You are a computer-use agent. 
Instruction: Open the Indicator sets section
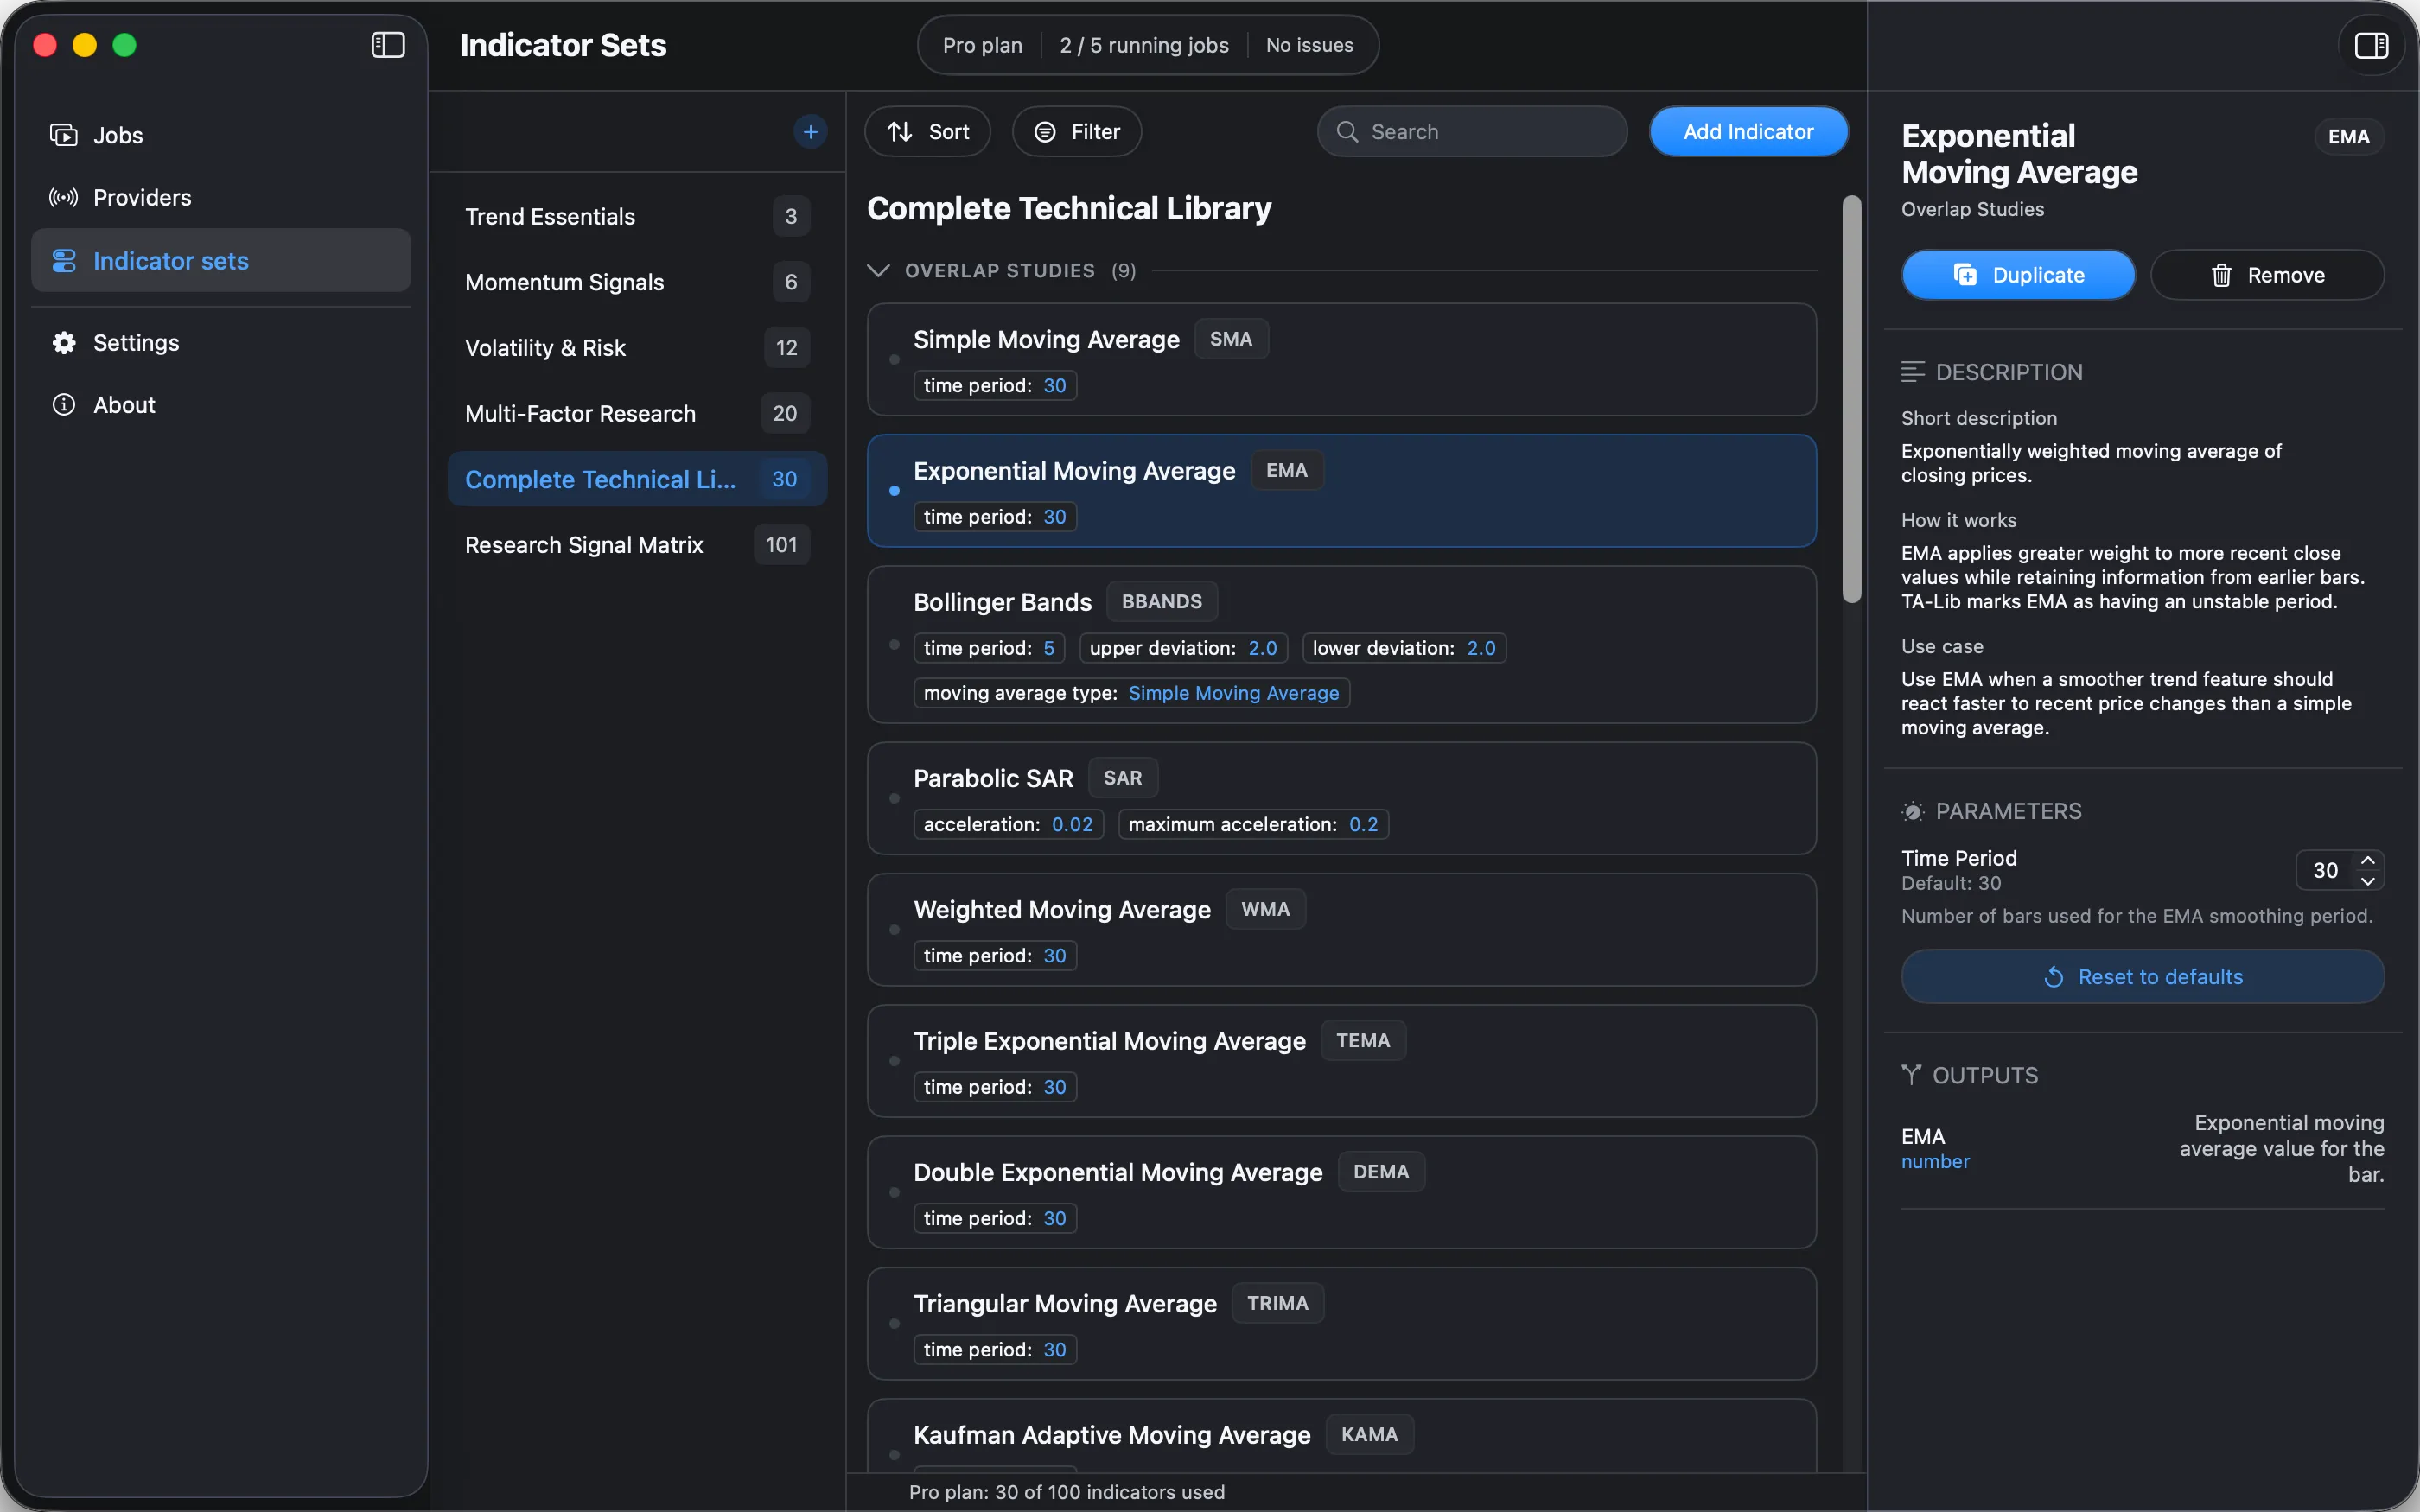tap(221, 260)
